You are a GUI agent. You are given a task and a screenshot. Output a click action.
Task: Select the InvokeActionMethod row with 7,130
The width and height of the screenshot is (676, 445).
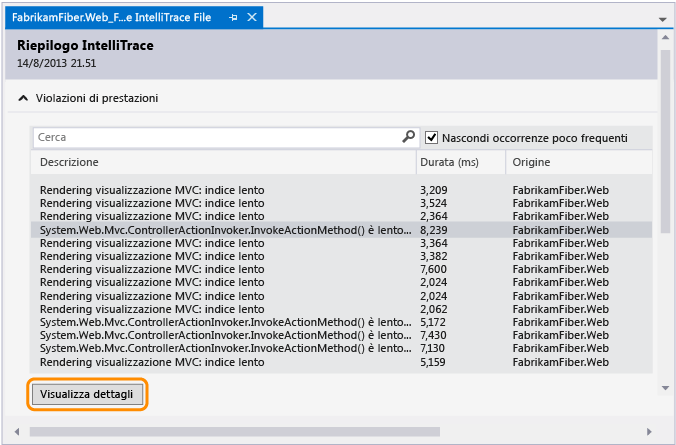341,348
